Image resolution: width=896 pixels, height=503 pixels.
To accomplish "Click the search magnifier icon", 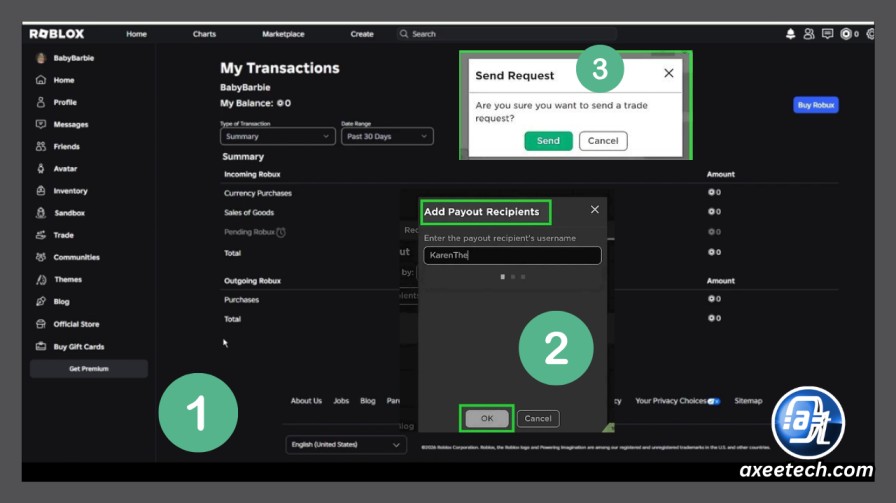I will click(x=404, y=34).
